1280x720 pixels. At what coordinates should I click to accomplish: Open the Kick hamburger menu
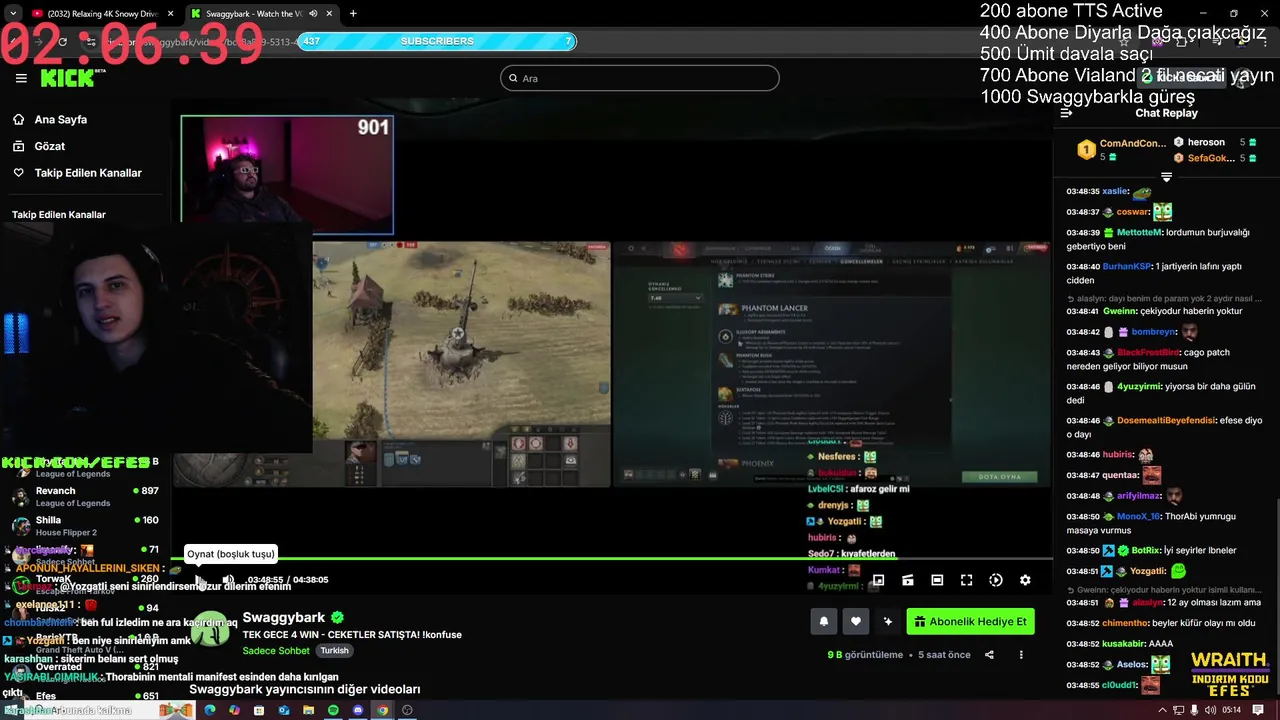[21, 78]
